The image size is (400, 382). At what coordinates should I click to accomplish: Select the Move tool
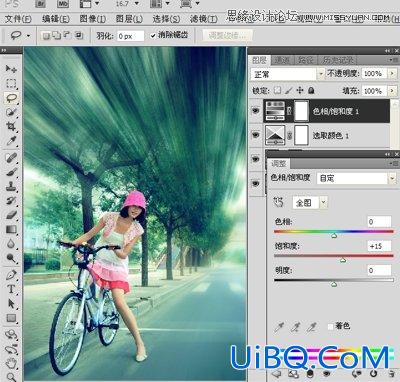pos(11,69)
